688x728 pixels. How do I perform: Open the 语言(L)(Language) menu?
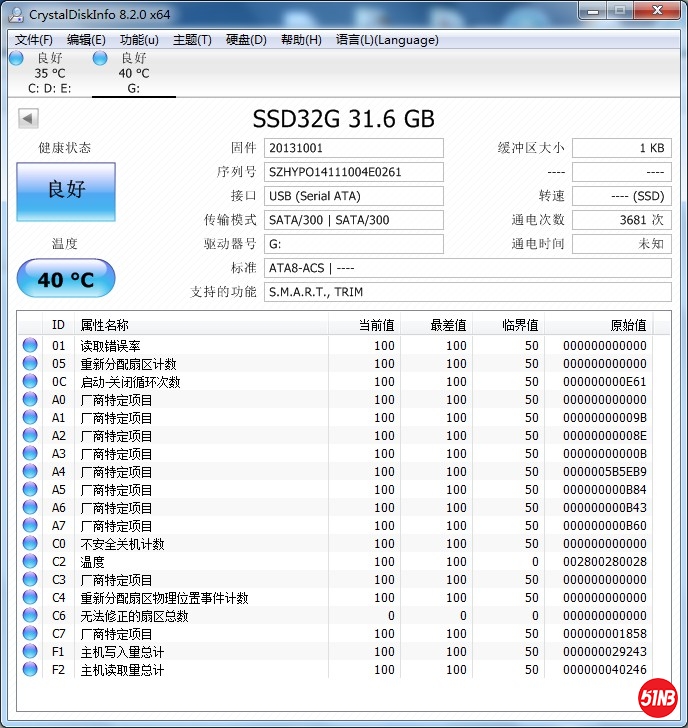pyautogui.click(x=387, y=40)
